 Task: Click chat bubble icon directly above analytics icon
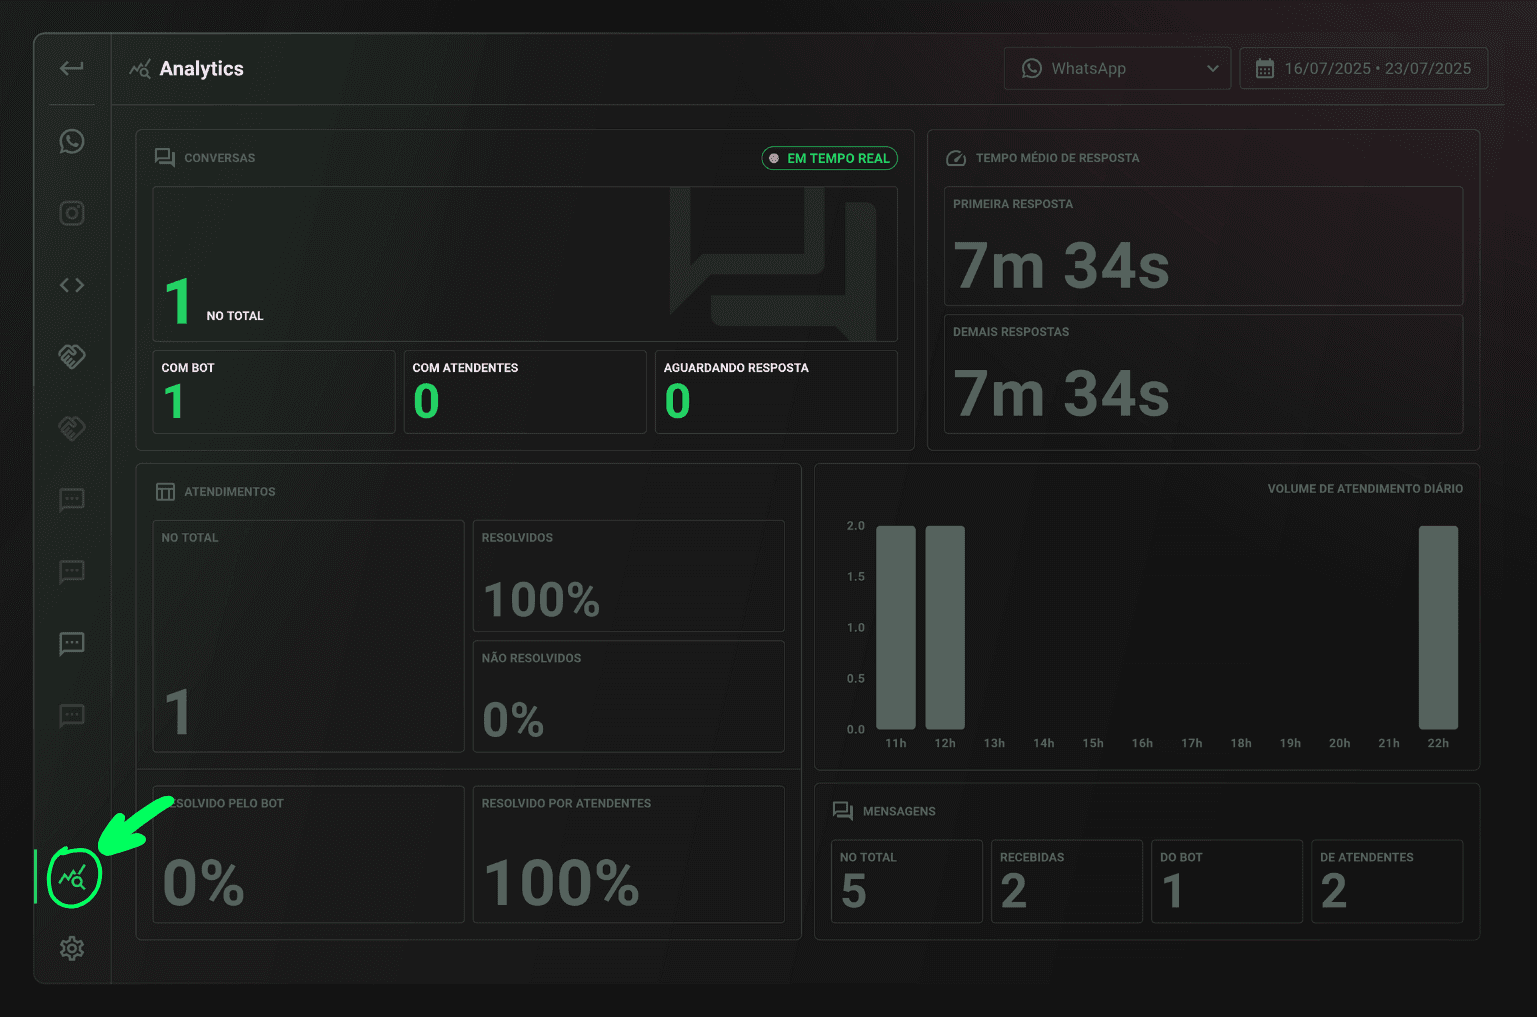coord(72,715)
